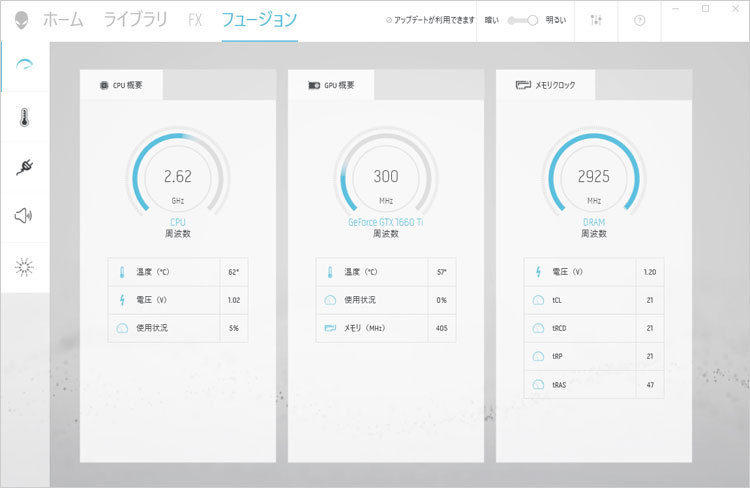This screenshot has width=750, height=488.
Task: Click the メモリ (MHz) row label
Action: click(364, 328)
